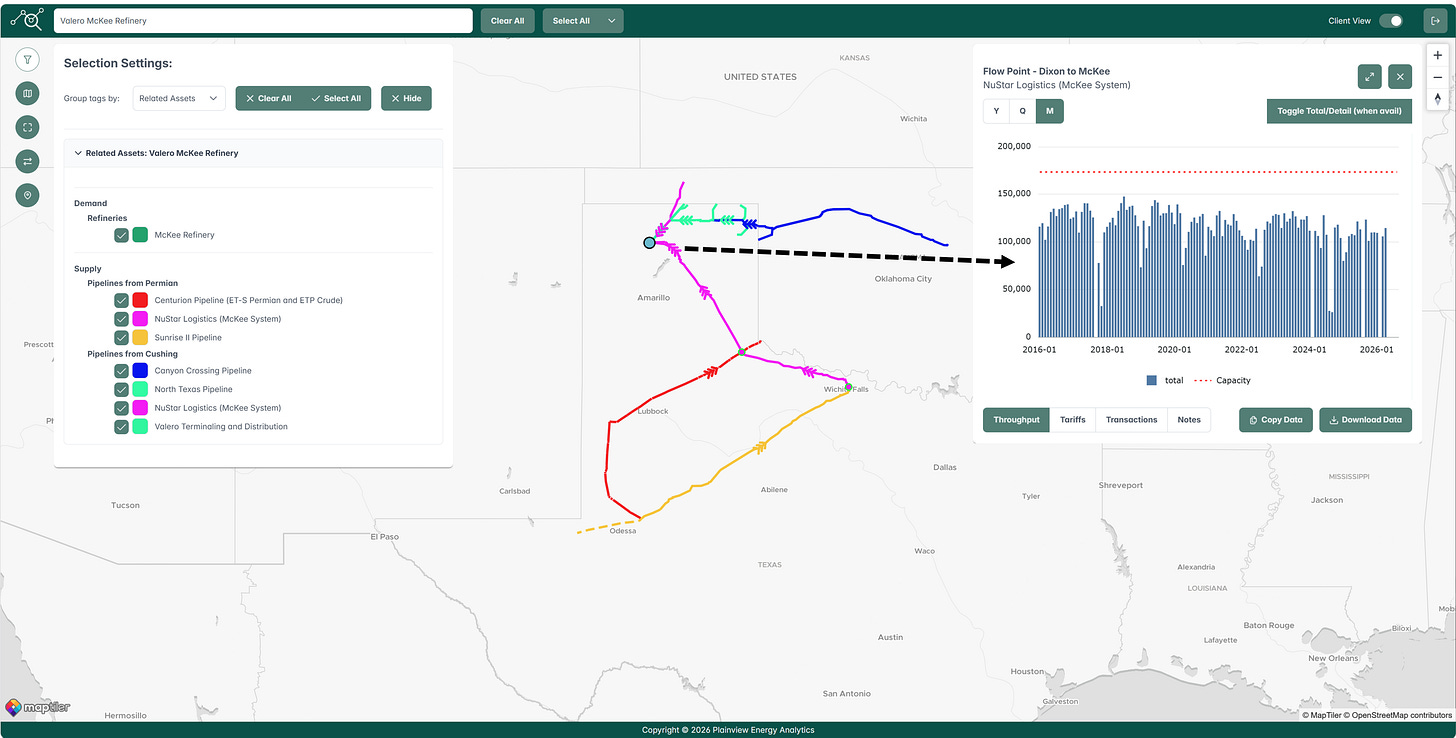Click the blue Canyon Crossing Pipeline swatch
The image size is (1456, 738).
click(x=141, y=371)
